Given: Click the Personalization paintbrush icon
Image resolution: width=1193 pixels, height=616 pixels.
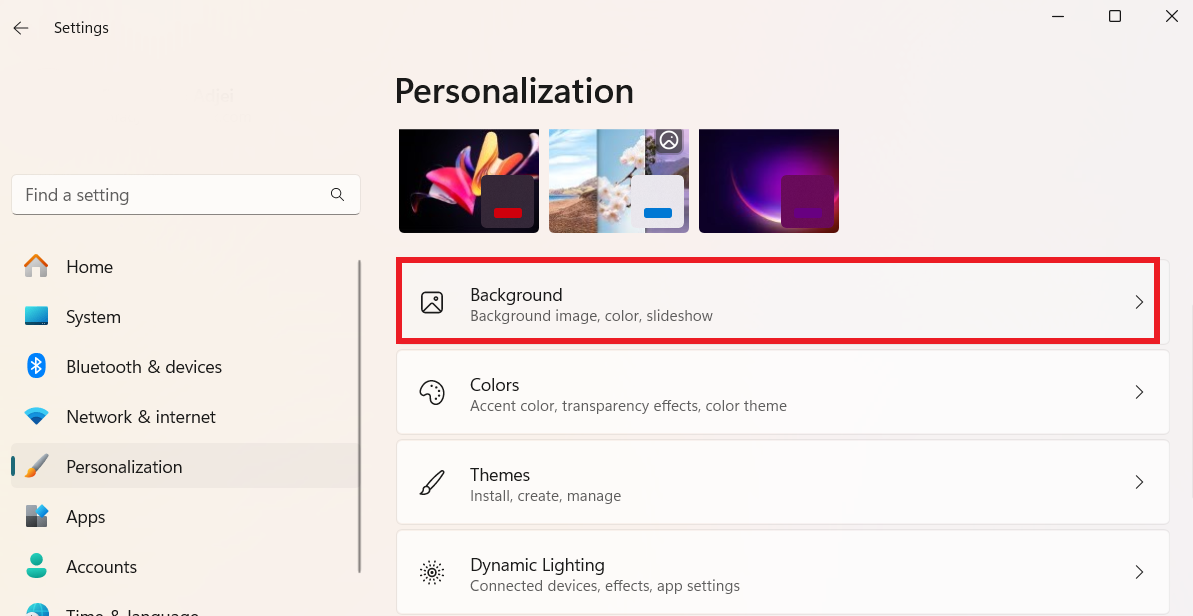Looking at the screenshot, I should click(x=36, y=466).
